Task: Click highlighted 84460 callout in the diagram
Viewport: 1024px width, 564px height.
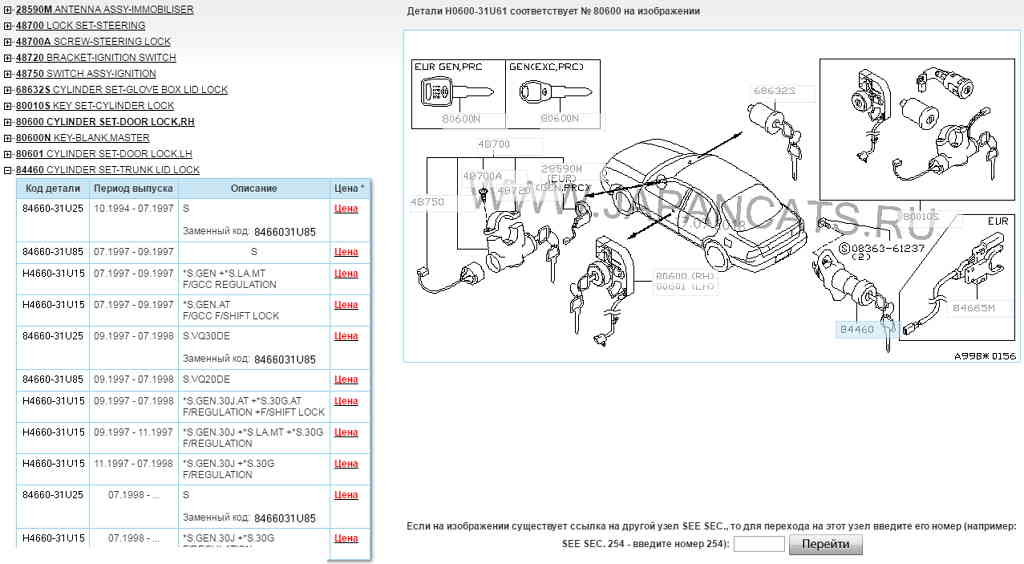Action: [857, 328]
